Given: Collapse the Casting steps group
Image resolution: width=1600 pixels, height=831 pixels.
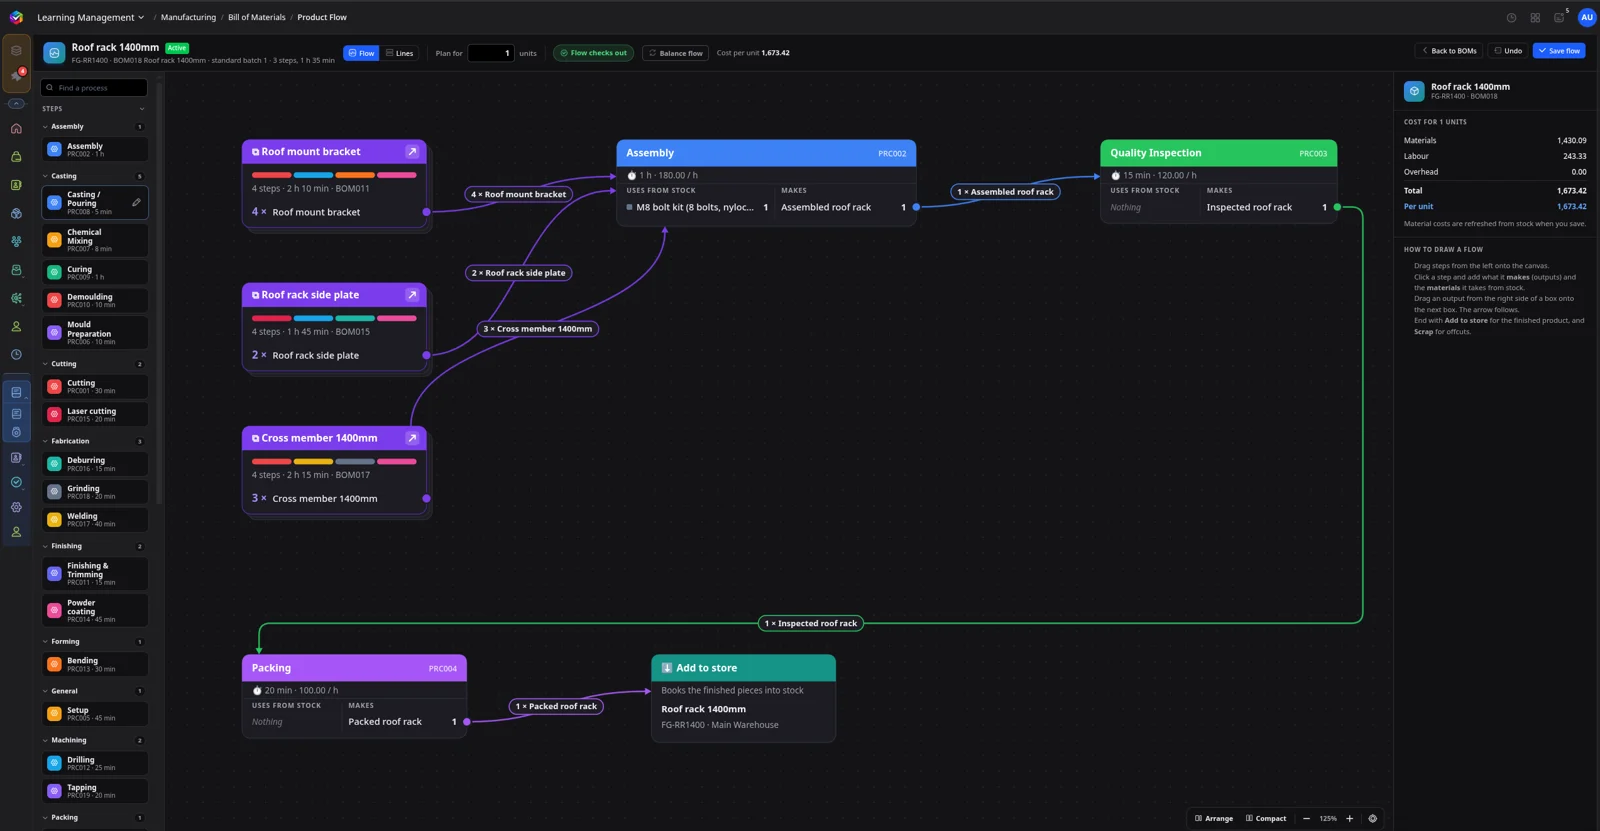Looking at the screenshot, I should coord(46,176).
